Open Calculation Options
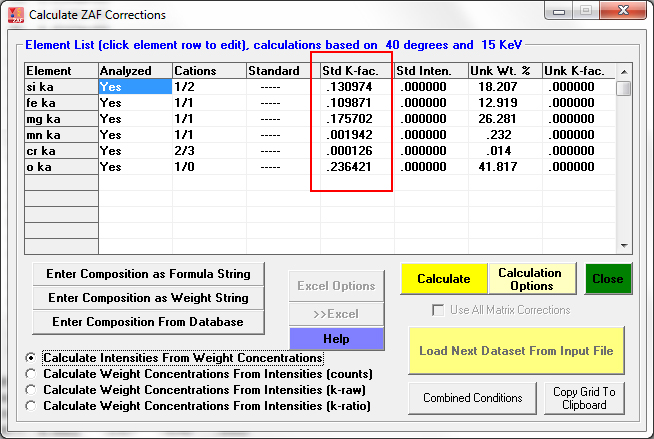The width and height of the screenshot is (654, 439). click(x=529, y=279)
